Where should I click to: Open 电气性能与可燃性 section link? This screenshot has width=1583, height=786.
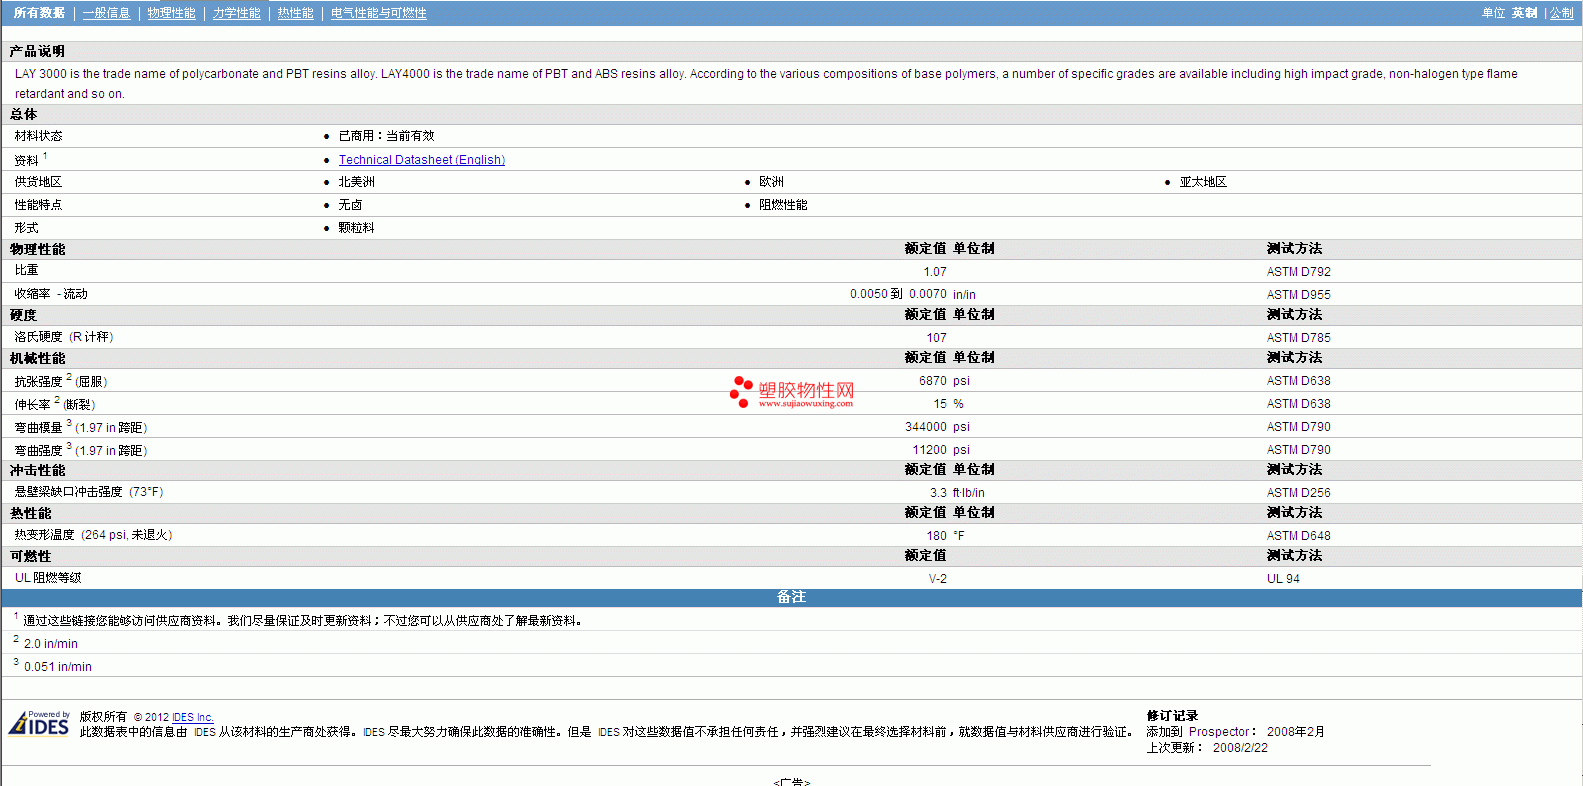click(379, 13)
